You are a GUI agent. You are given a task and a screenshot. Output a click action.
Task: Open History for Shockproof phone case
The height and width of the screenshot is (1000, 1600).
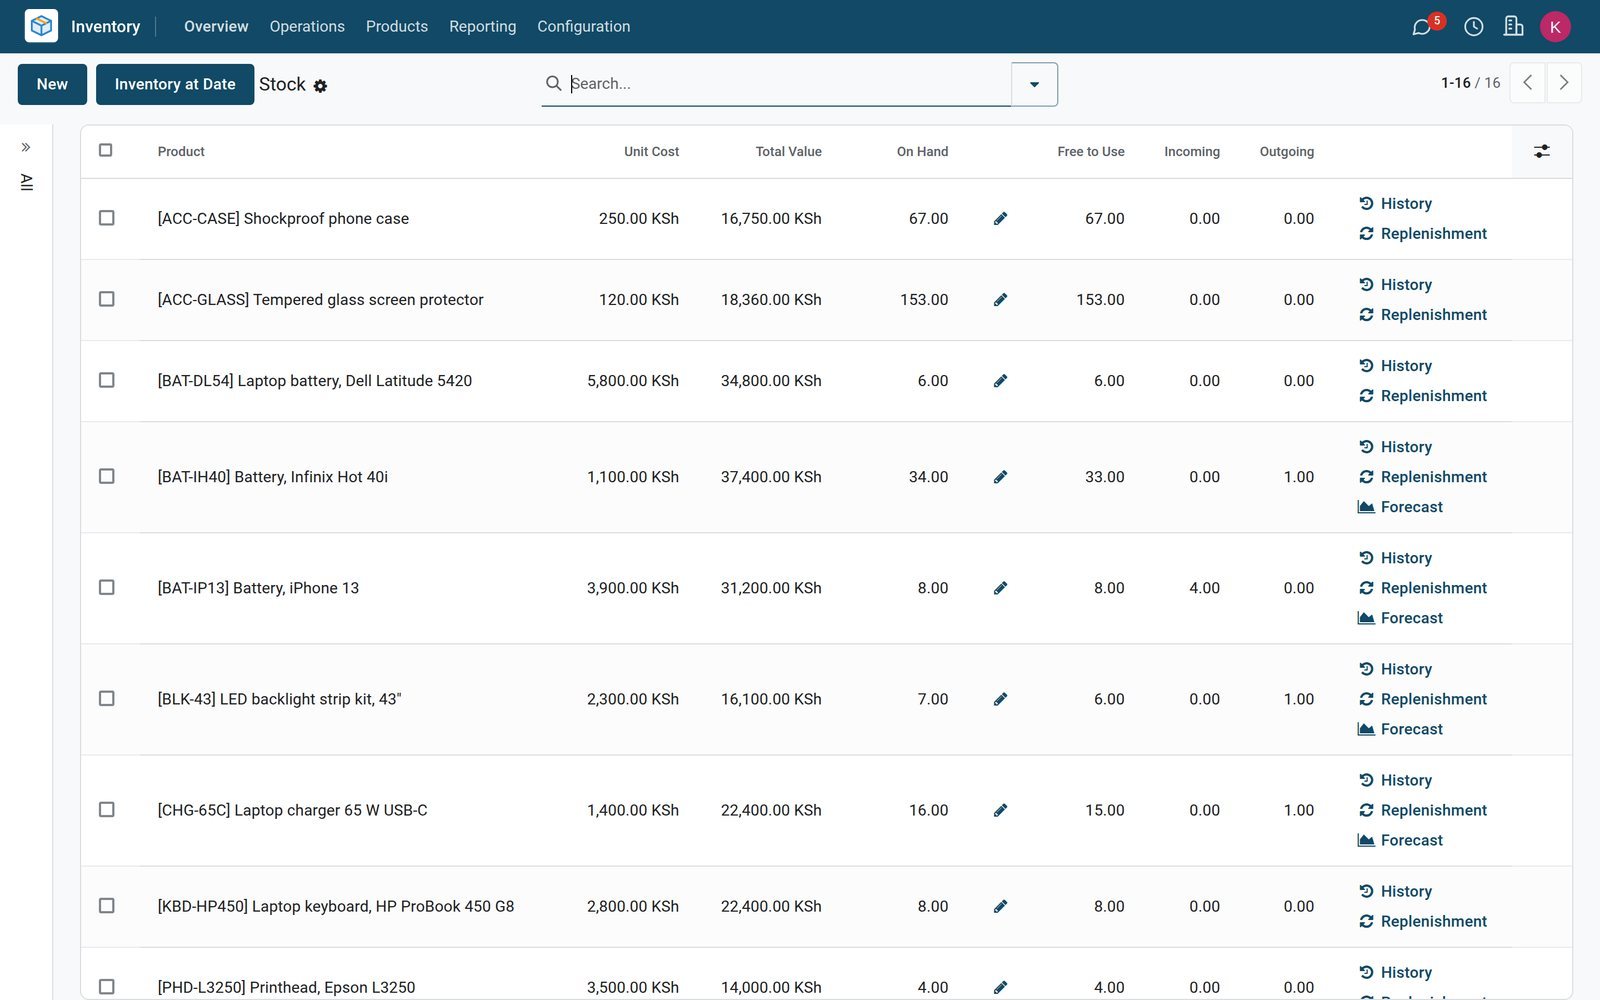click(1395, 204)
